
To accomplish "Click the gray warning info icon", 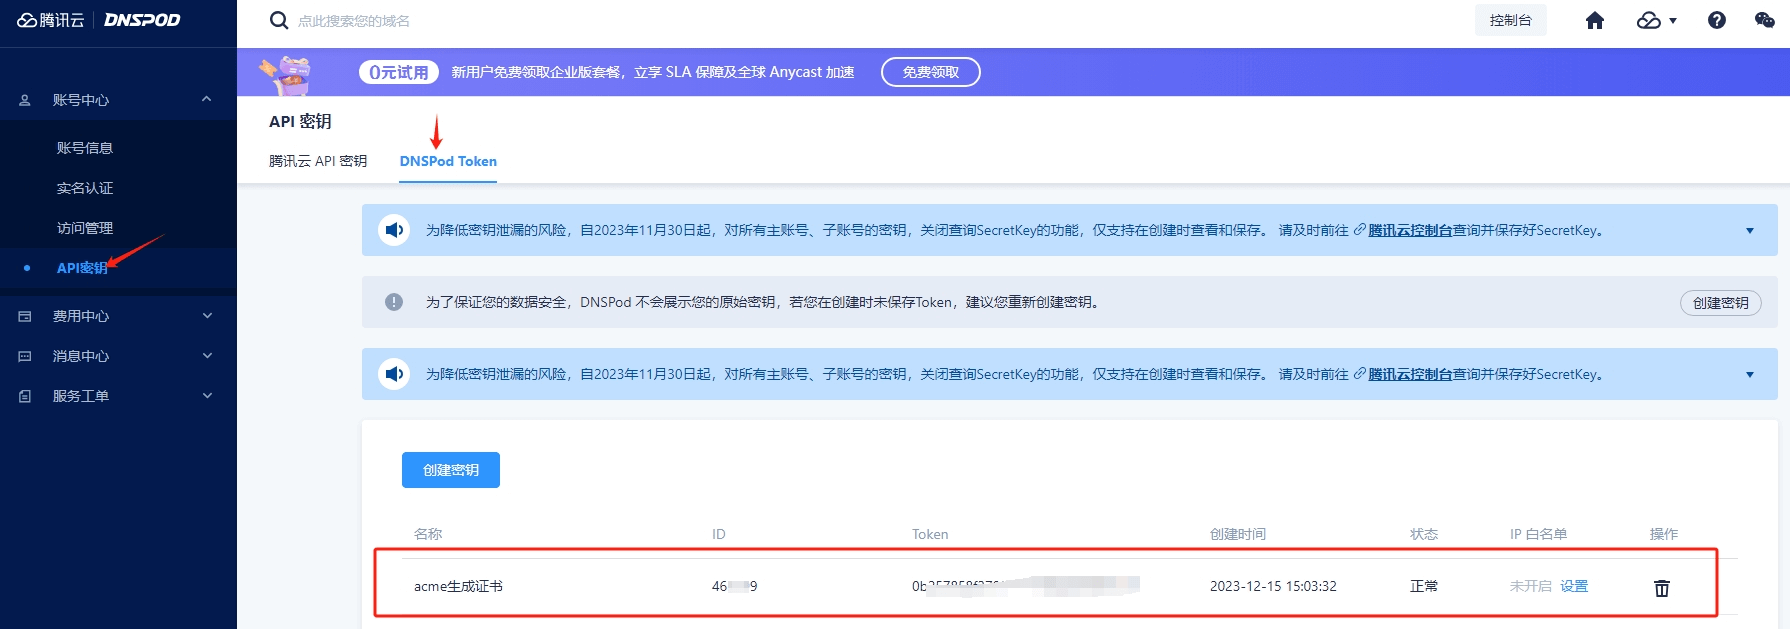I will (x=394, y=302).
